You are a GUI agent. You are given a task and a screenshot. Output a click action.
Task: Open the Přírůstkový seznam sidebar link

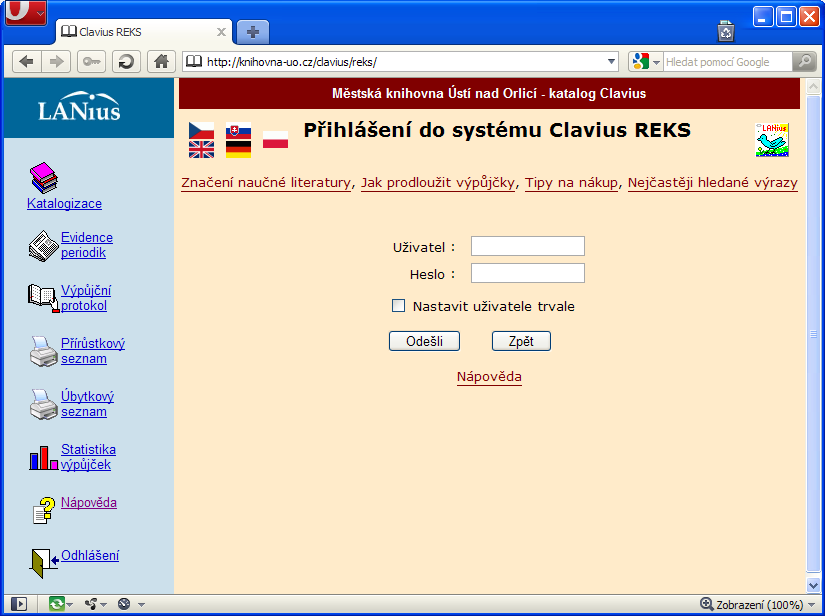pos(93,351)
